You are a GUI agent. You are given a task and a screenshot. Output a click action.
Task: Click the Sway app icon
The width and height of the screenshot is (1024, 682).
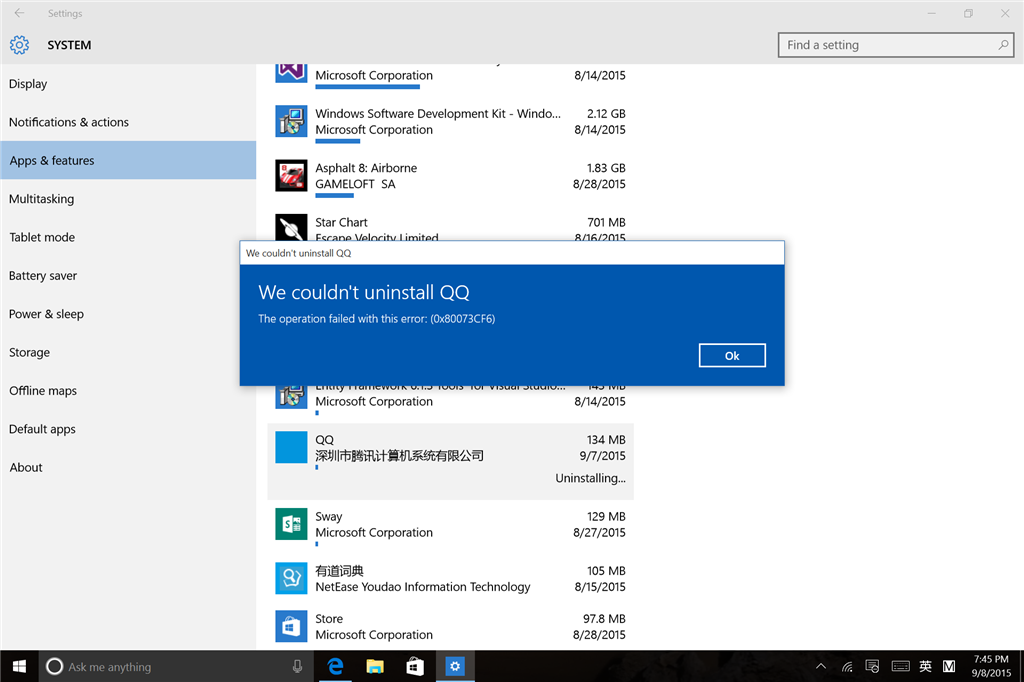tap(291, 524)
